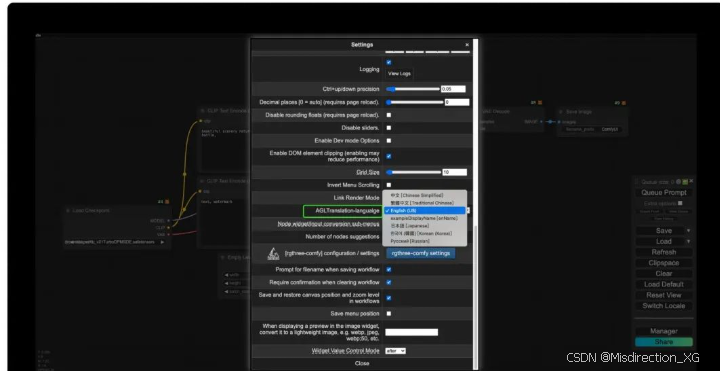Screen dimensions: 720x371
Task: Select English (US) language option
Action: coord(425,210)
